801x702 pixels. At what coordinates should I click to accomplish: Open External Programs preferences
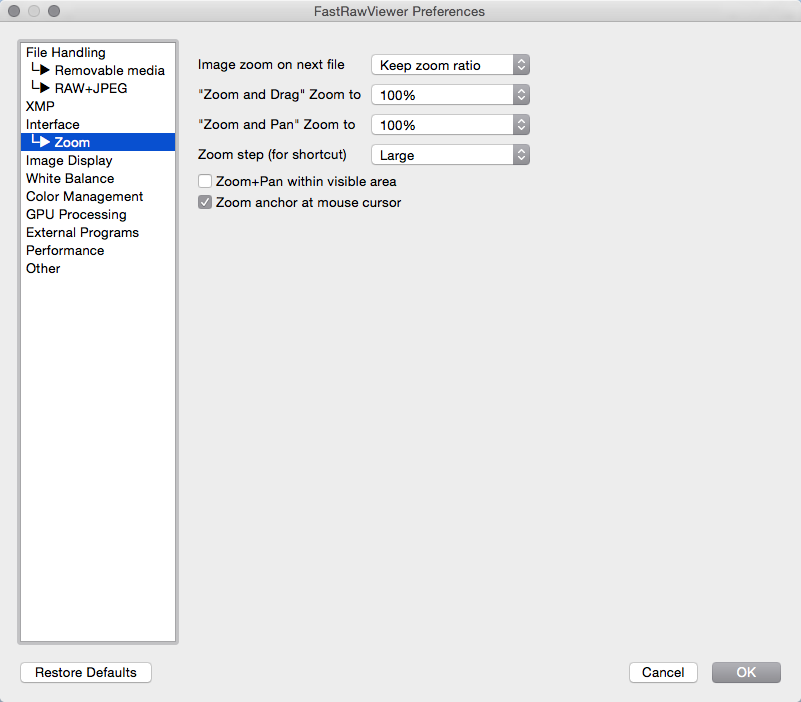point(98,232)
